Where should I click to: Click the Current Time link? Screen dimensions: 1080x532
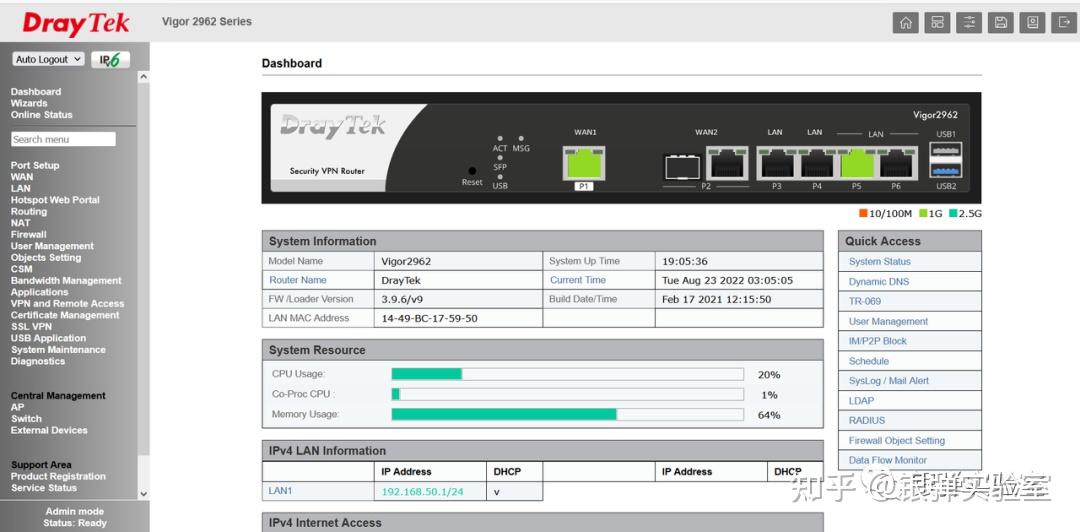[578, 280]
